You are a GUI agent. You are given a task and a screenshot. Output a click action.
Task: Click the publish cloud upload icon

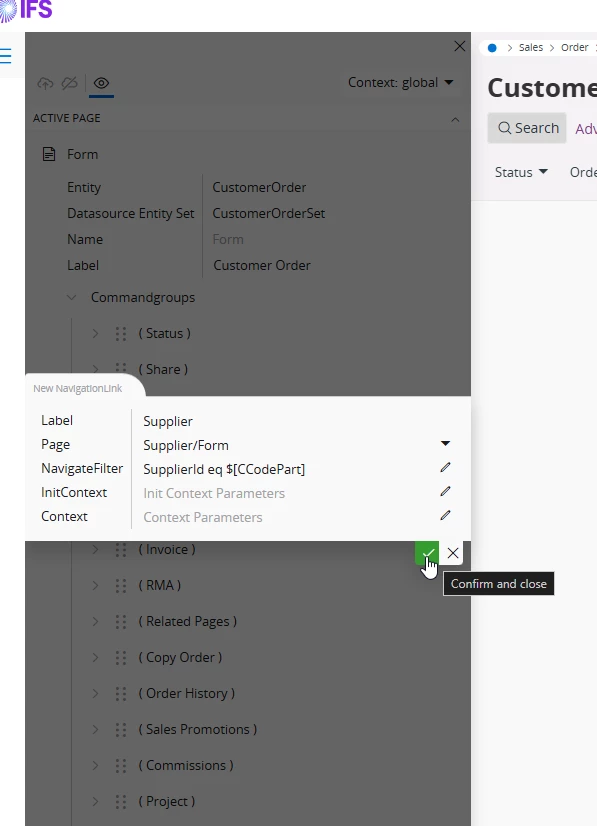click(x=45, y=83)
